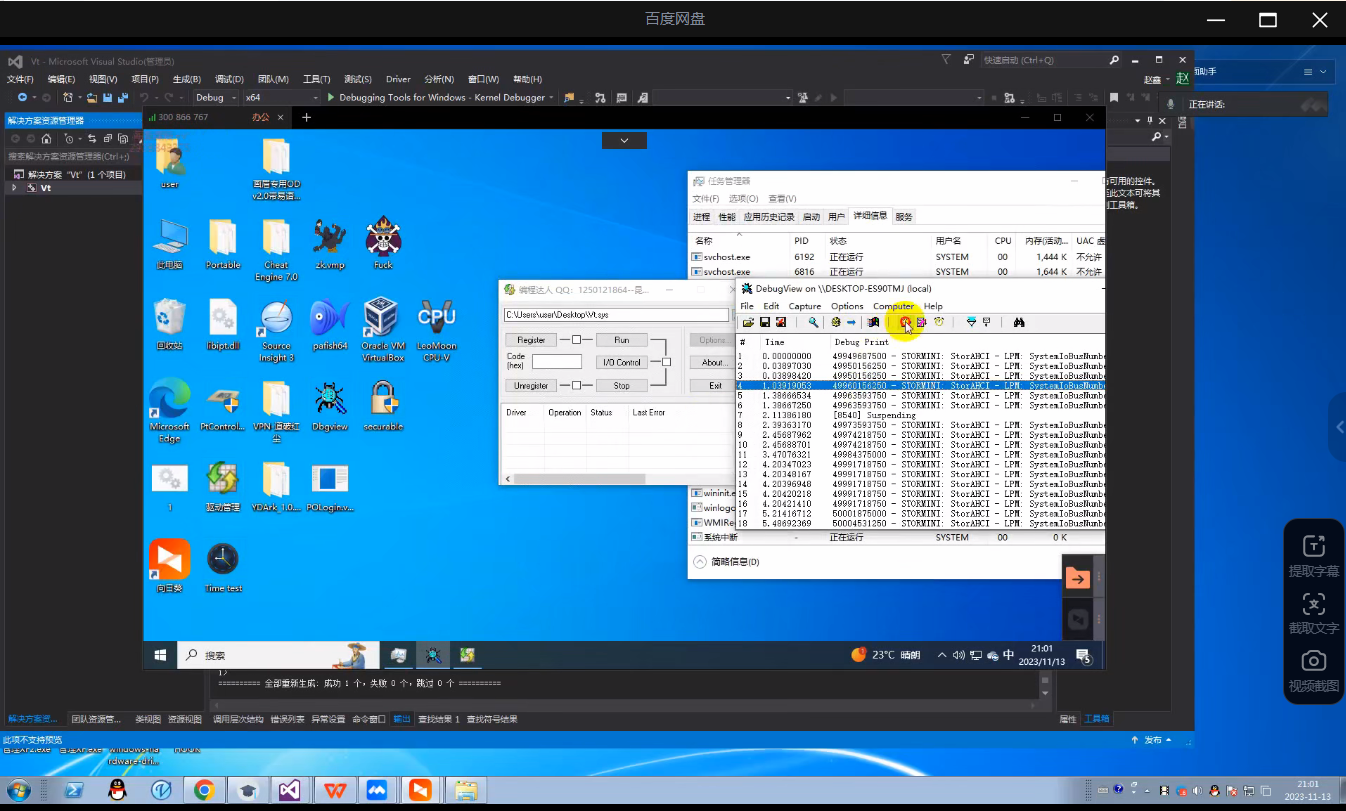The image size is (1346, 811).
Task: Click remote desktop top chevron dropdown
Action: click(625, 141)
